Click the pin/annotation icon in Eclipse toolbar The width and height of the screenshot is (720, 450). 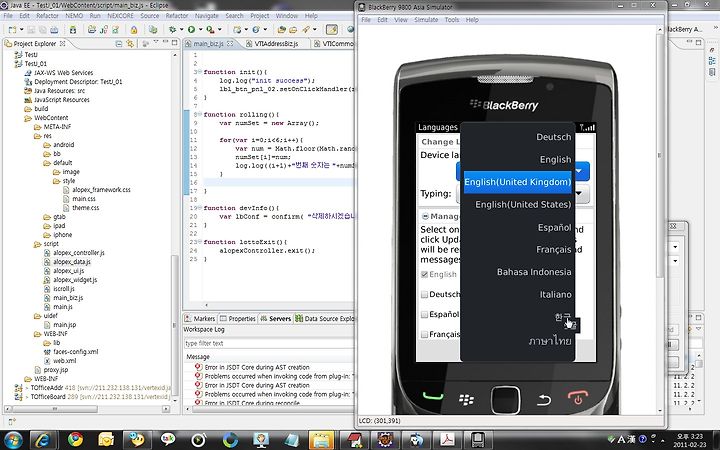[x=306, y=30]
